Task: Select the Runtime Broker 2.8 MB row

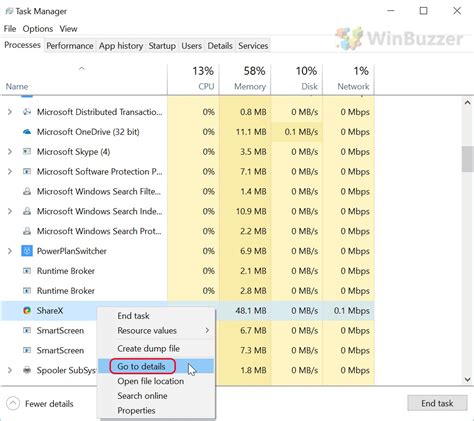Action: click(x=188, y=291)
